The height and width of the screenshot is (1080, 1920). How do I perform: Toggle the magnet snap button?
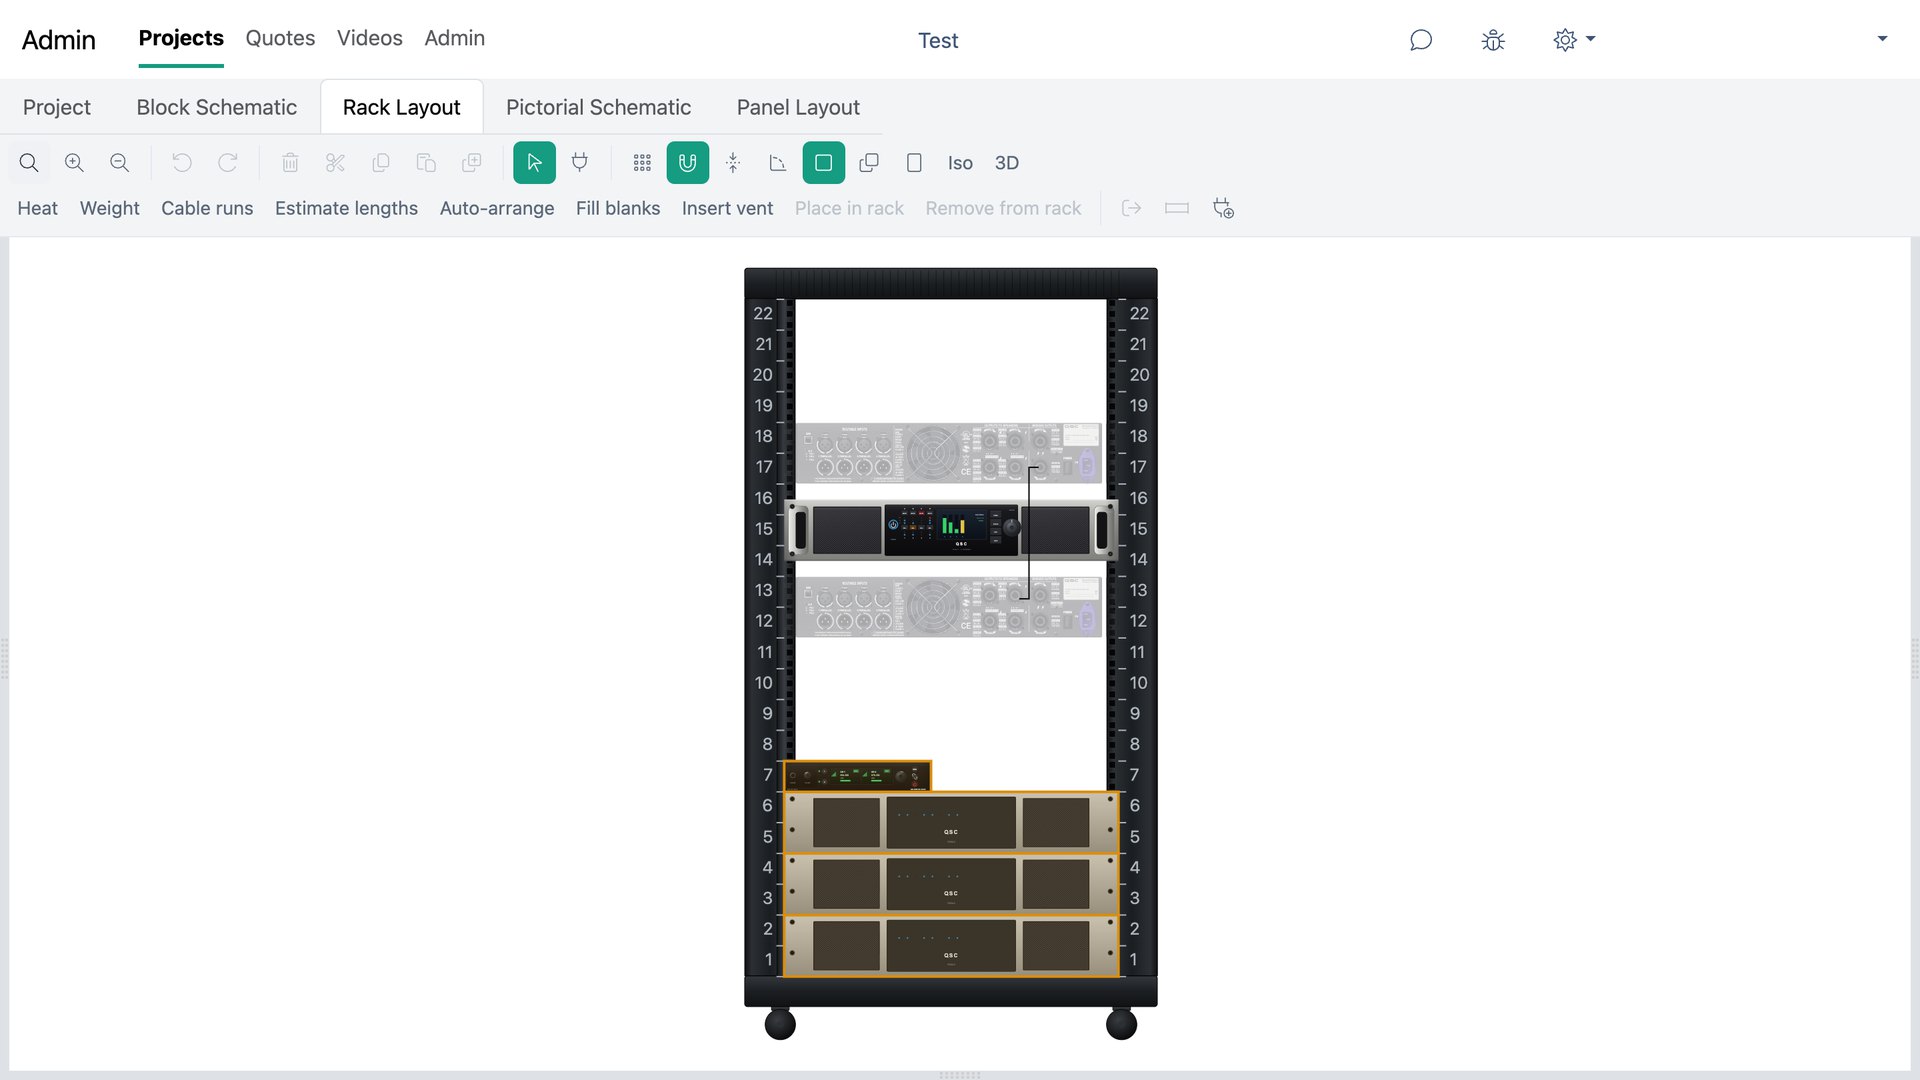coord(688,163)
